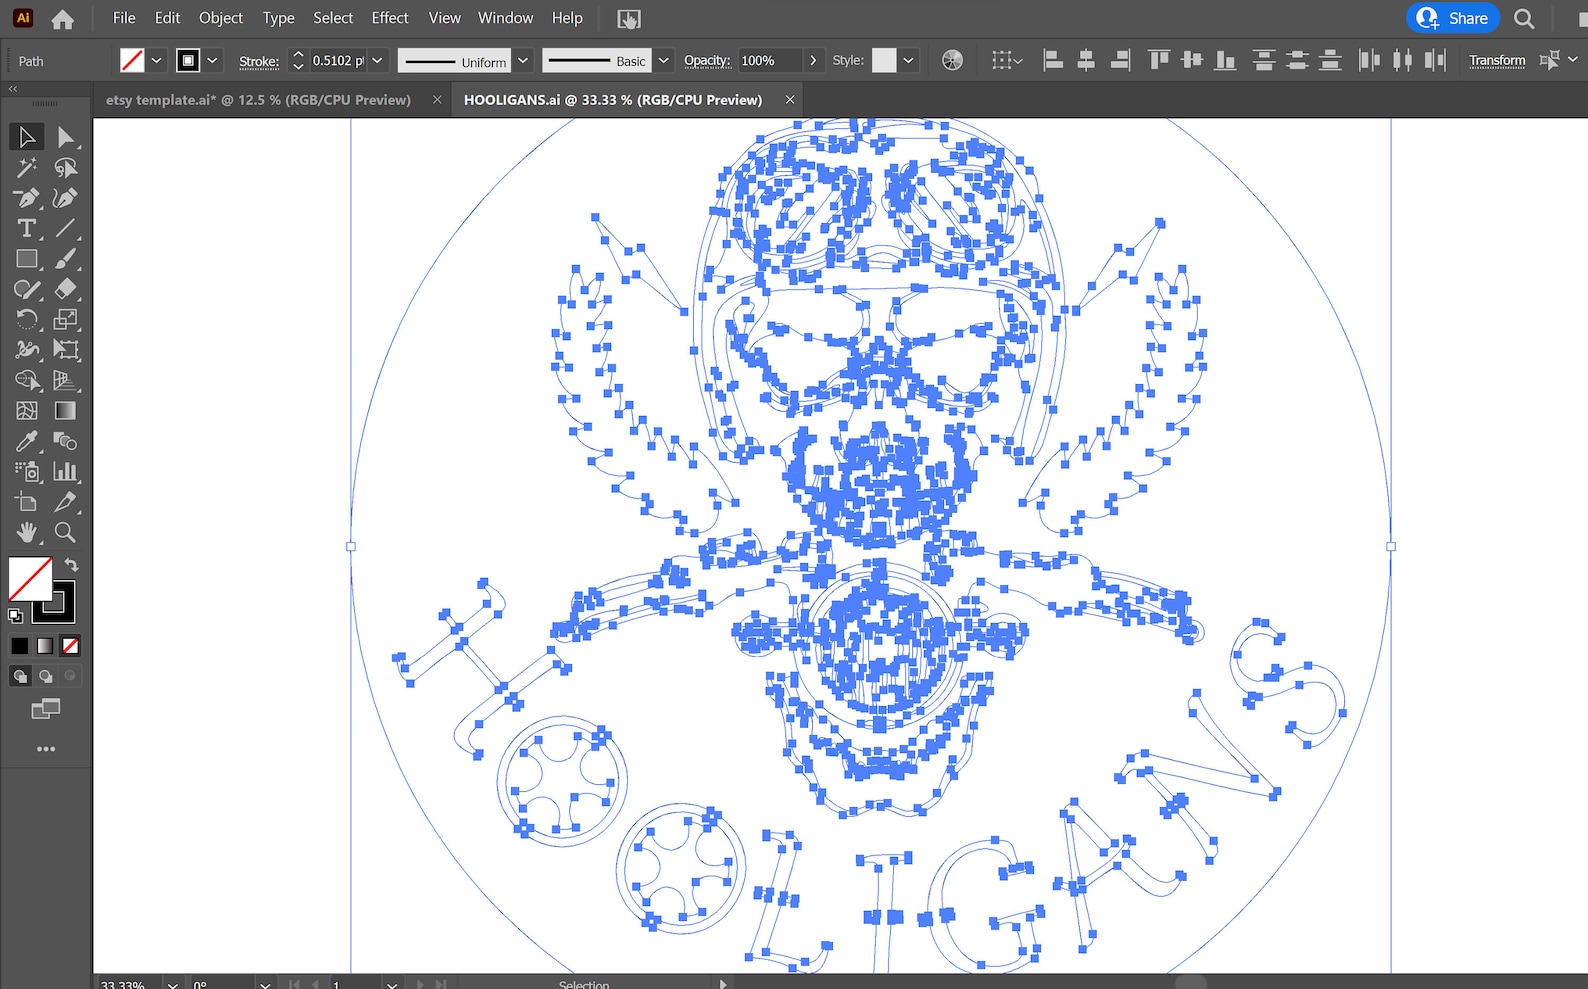Choose the Type tool
The image size is (1588, 989).
click(x=26, y=229)
